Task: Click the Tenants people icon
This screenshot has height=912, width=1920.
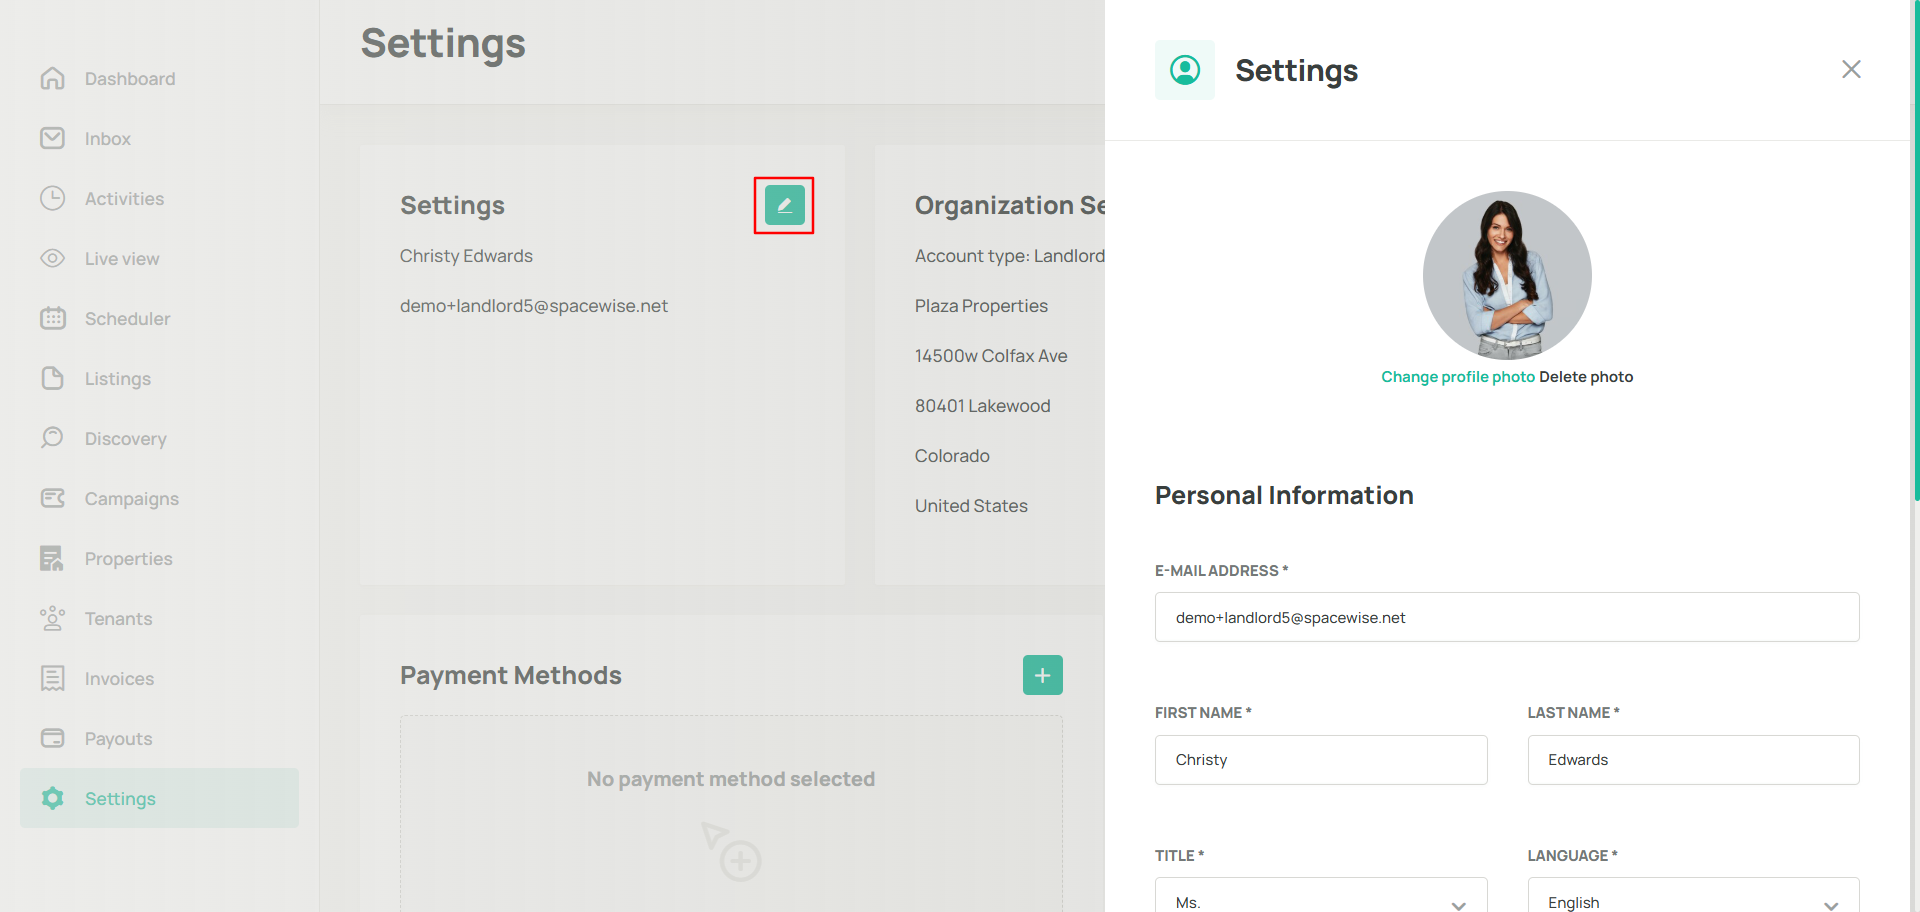Action: [x=53, y=619]
